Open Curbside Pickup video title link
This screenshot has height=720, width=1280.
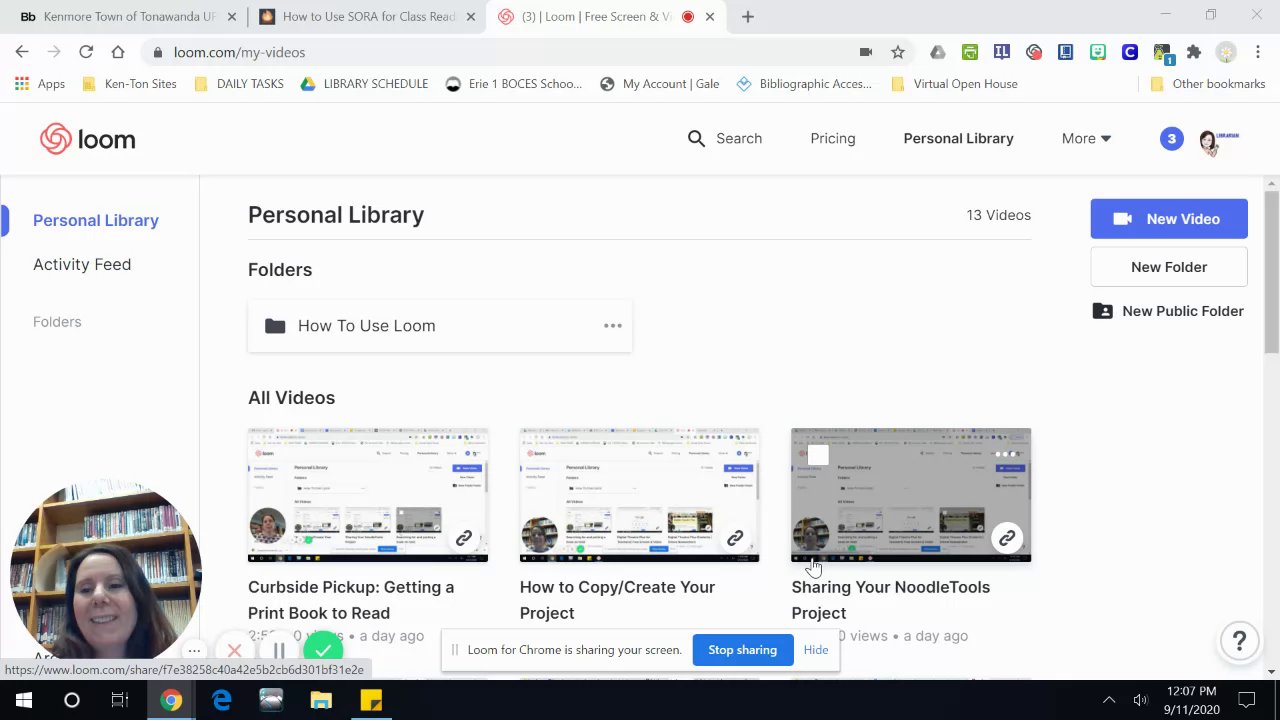point(351,600)
